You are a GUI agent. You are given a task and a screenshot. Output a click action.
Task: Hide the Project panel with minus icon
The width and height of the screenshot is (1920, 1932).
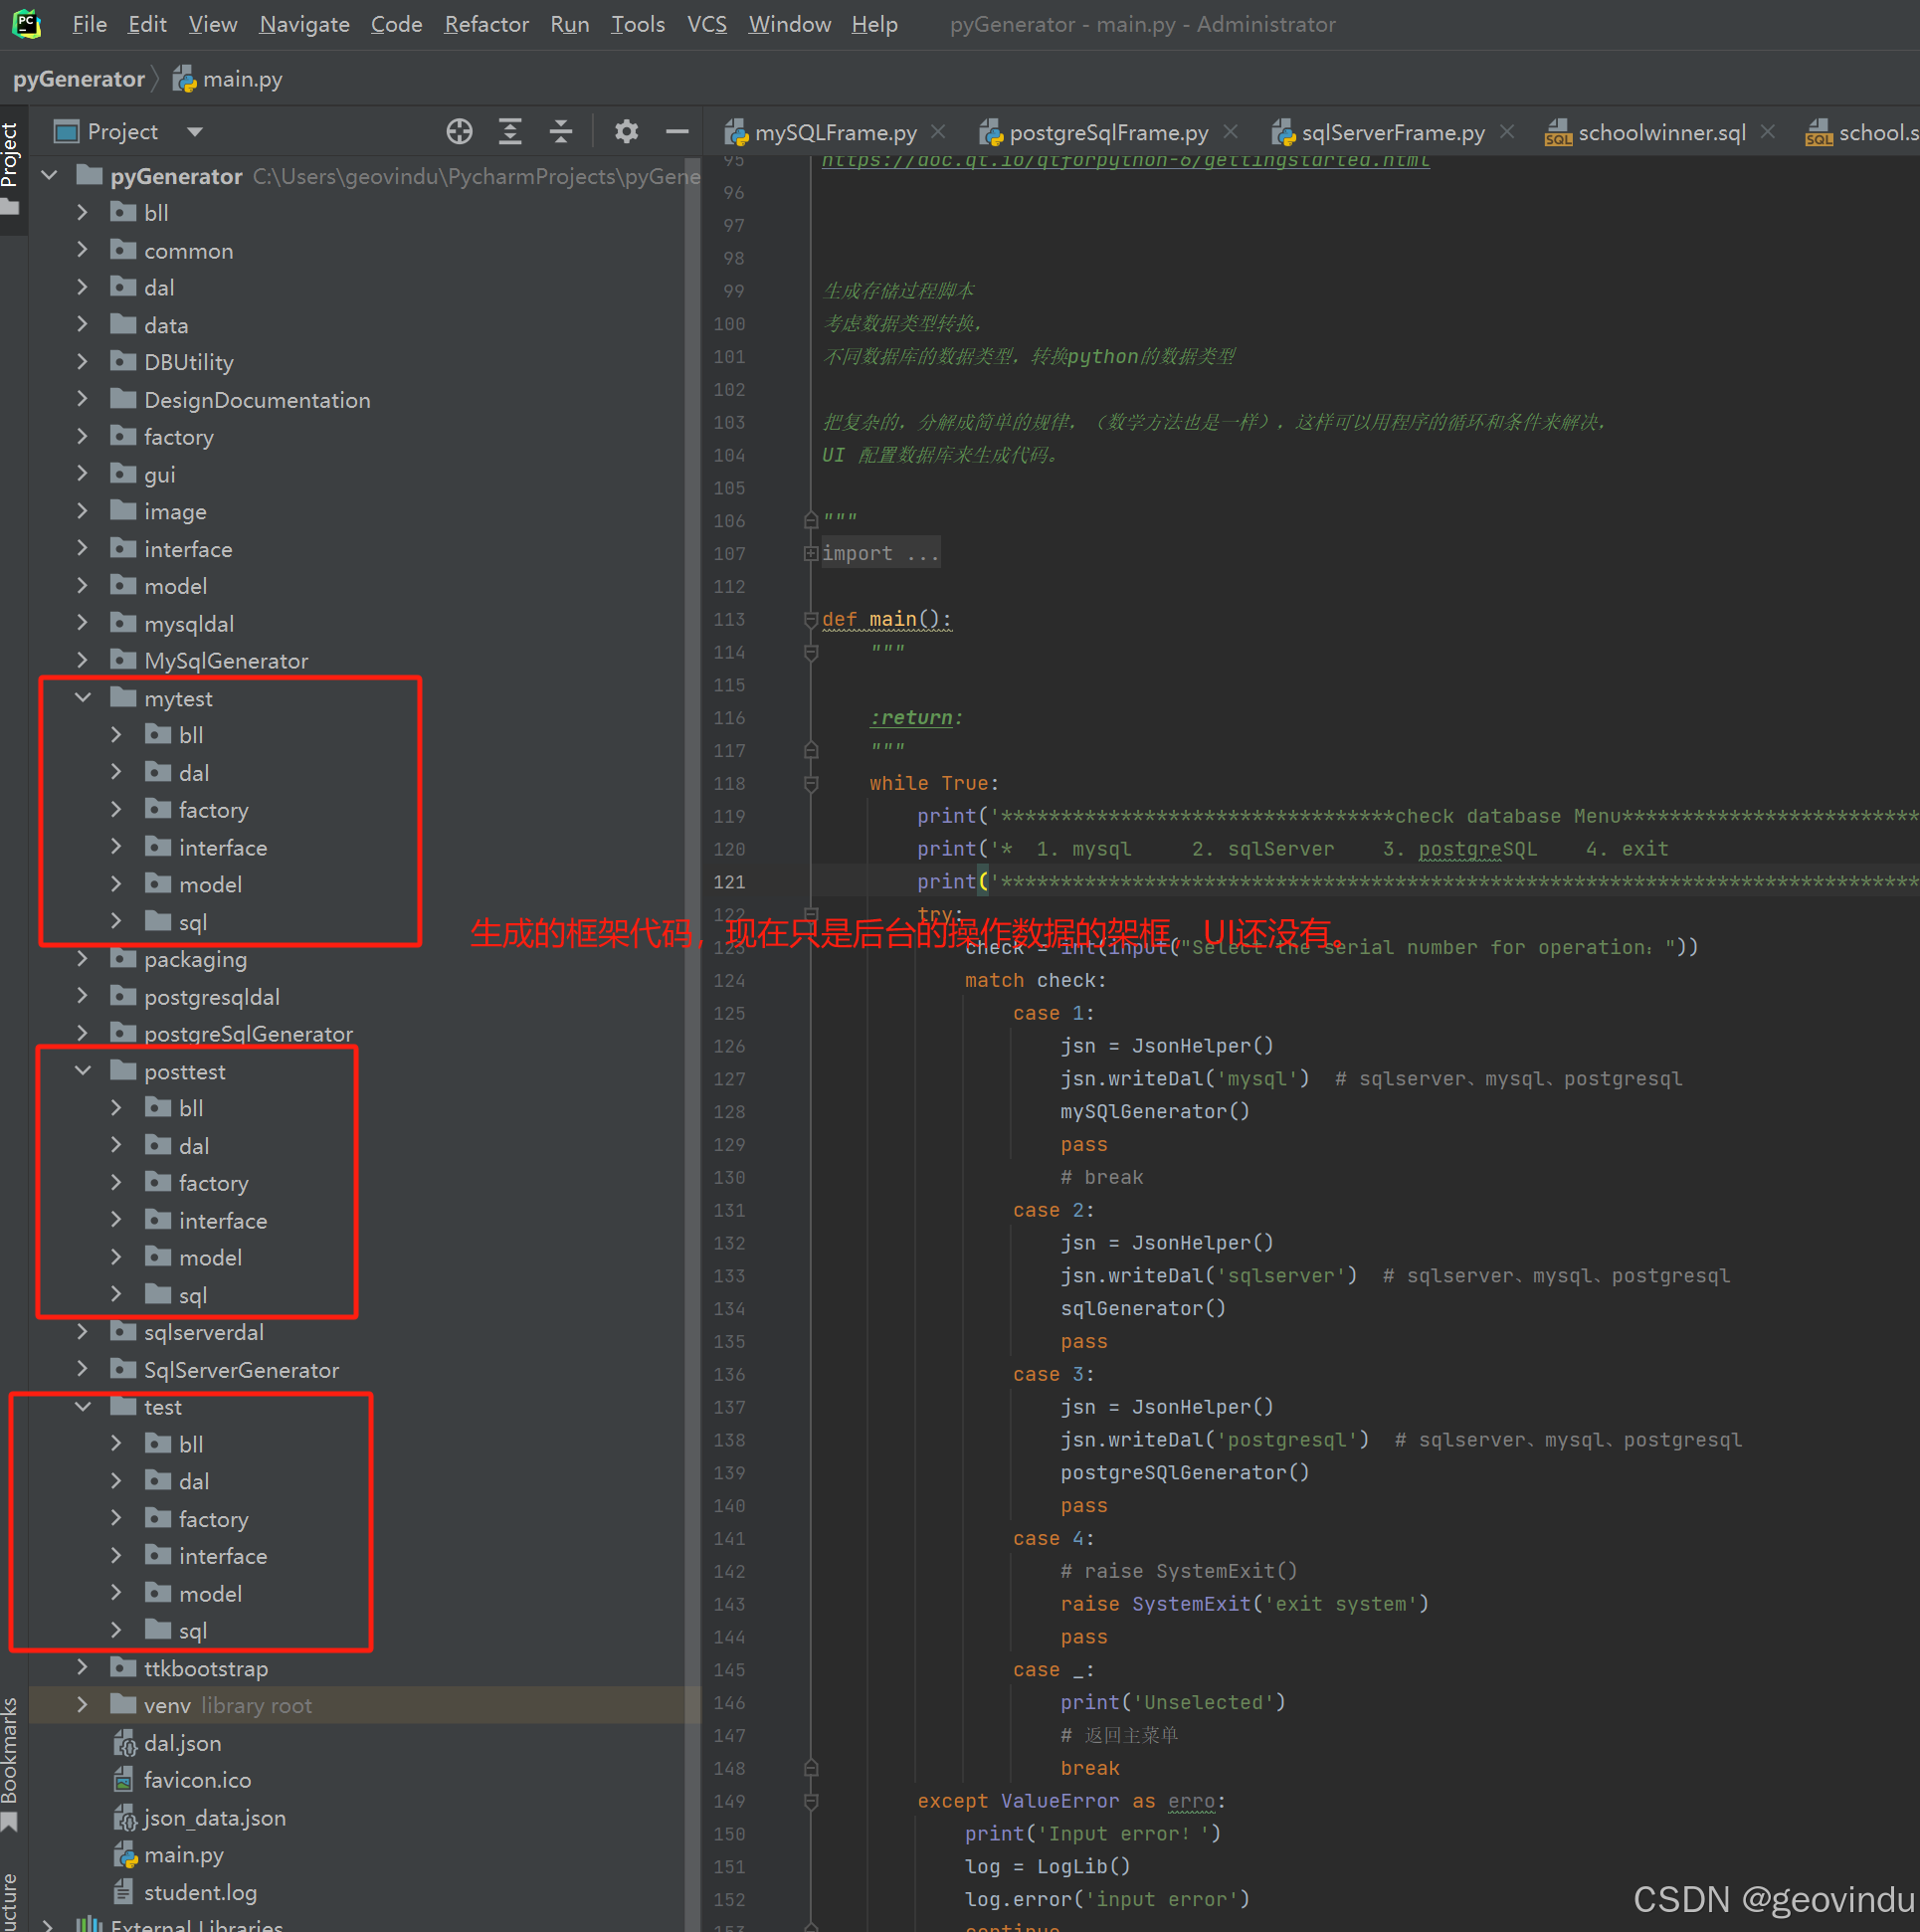pyautogui.click(x=677, y=131)
